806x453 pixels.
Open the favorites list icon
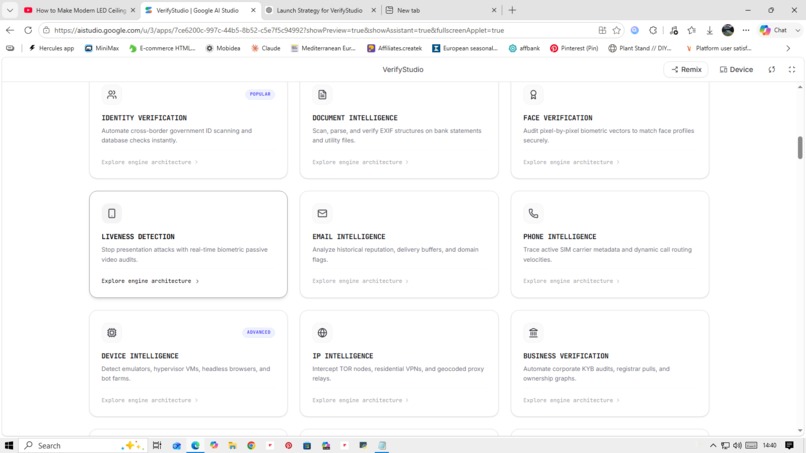[x=692, y=30]
